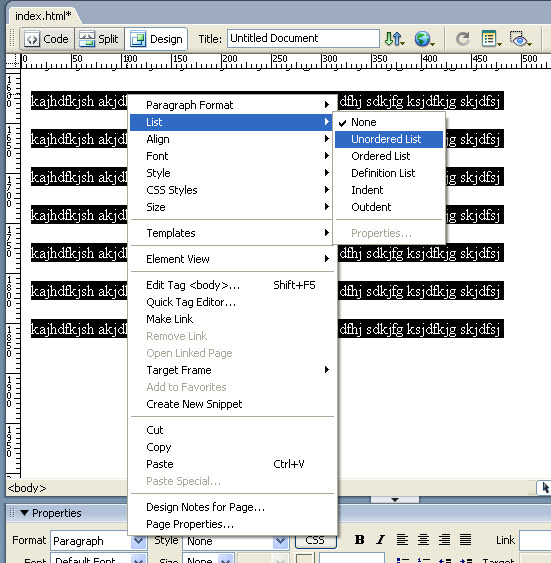
Task: Click the CSS button
Action: click(316, 540)
